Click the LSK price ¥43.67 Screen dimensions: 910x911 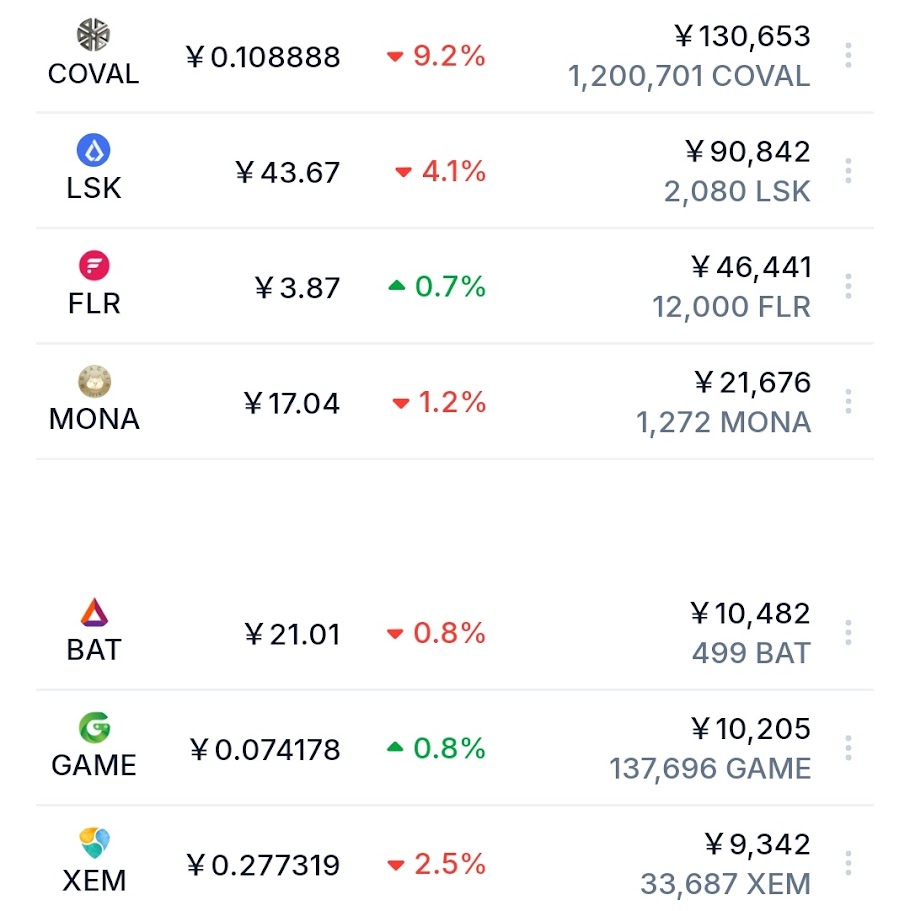pyautogui.click(x=288, y=172)
